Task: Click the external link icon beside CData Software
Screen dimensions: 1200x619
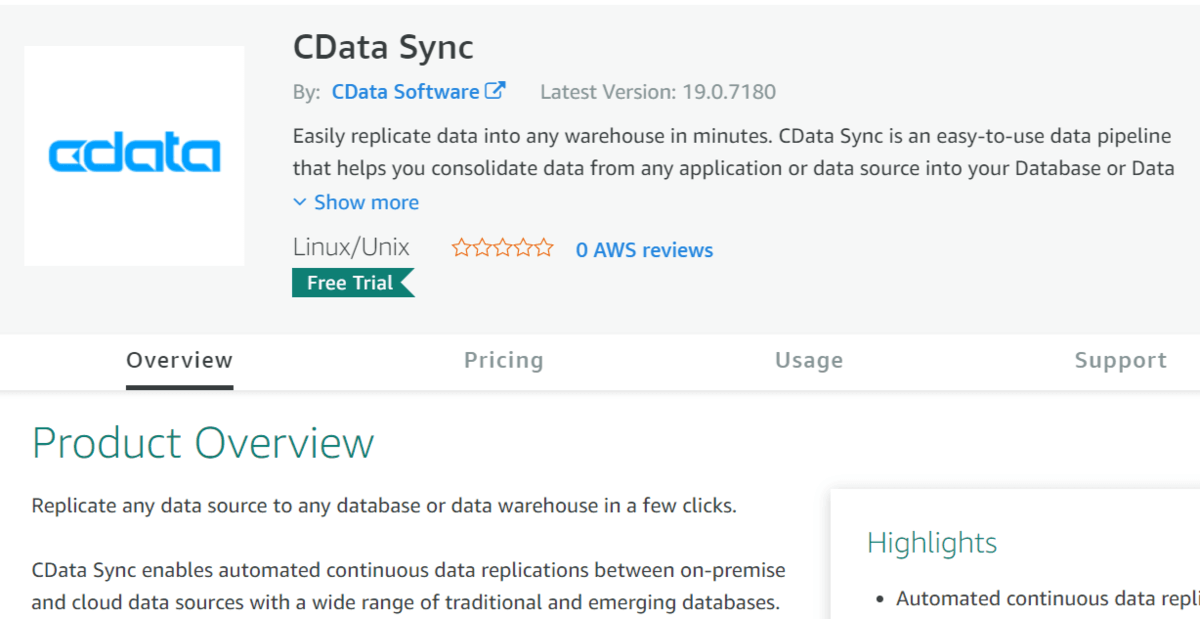Action: tap(495, 91)
